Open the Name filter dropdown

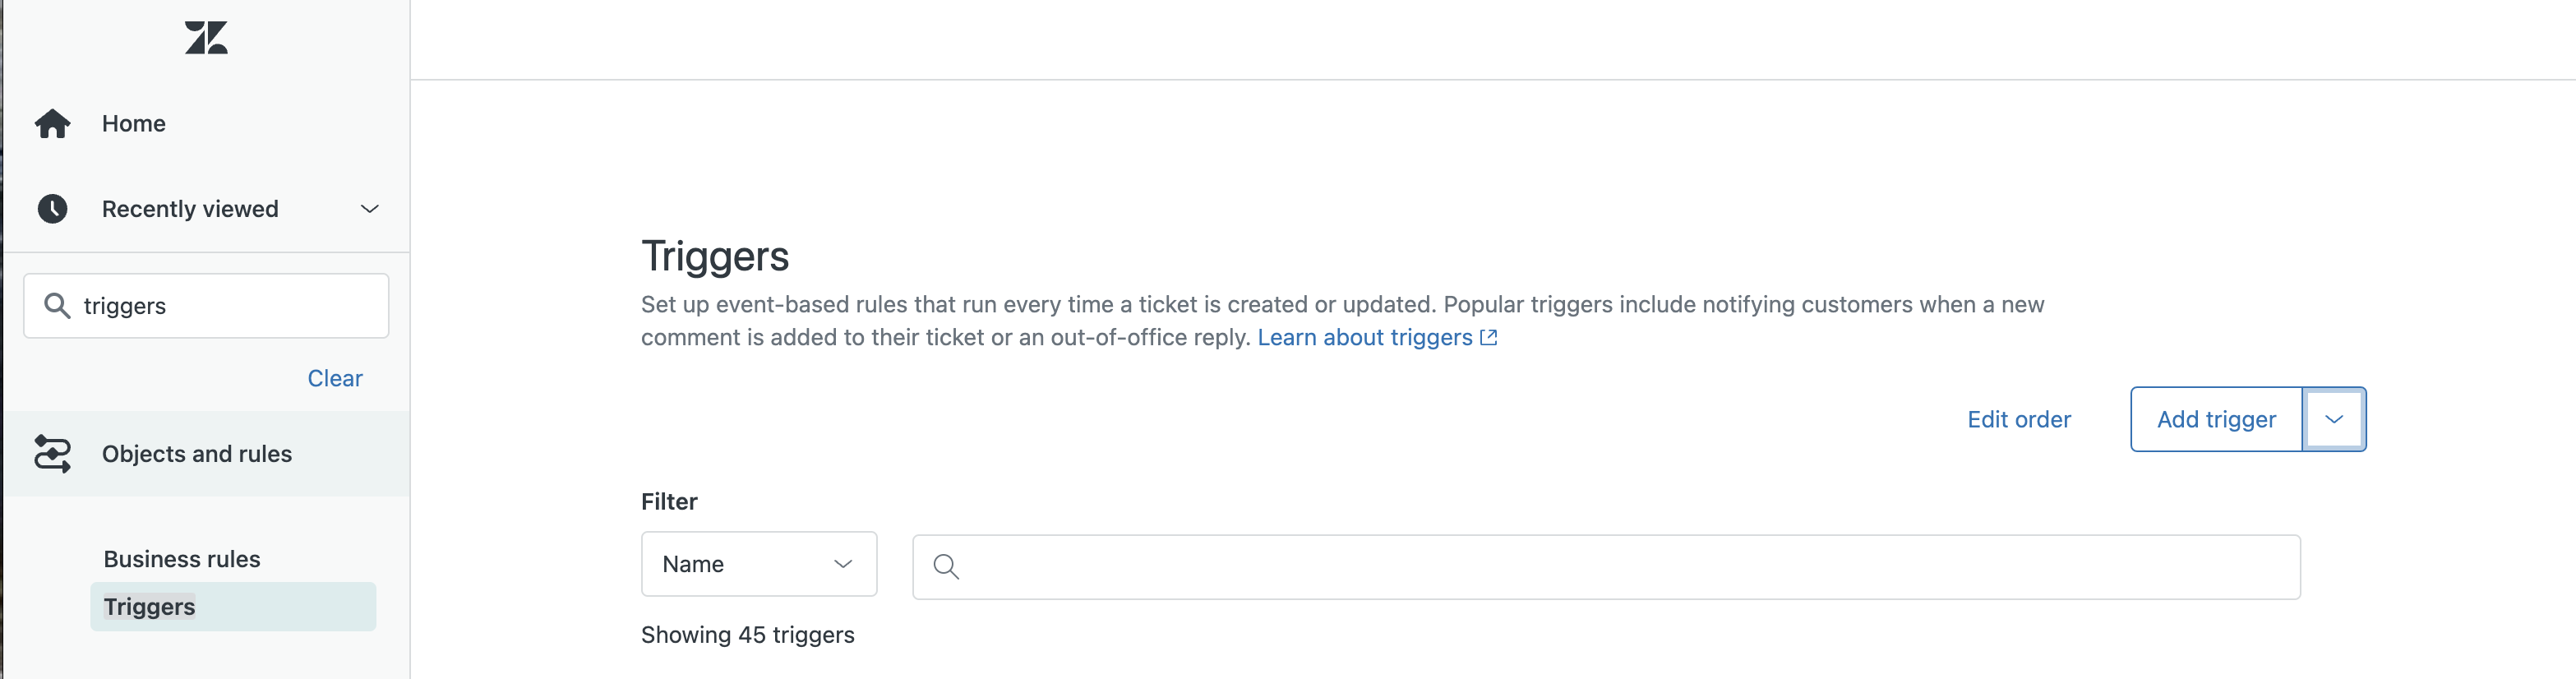758,564
